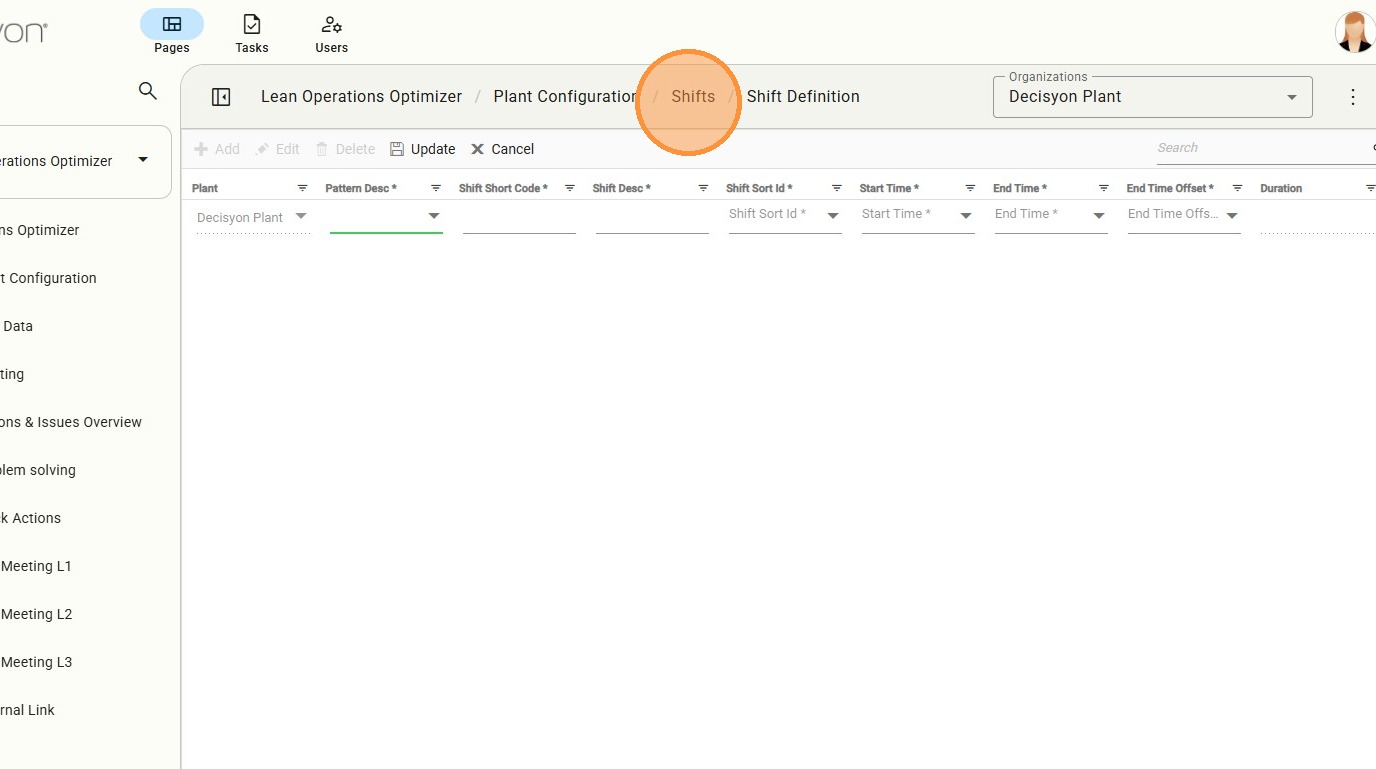
Task: Click the Pattern Desc column filter icon
Action: pyautogui.click(x=436, y=188)
